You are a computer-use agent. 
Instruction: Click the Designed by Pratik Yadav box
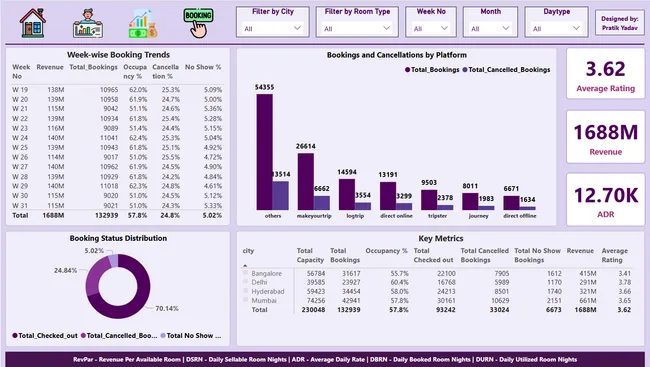click(x=620, y=23)
